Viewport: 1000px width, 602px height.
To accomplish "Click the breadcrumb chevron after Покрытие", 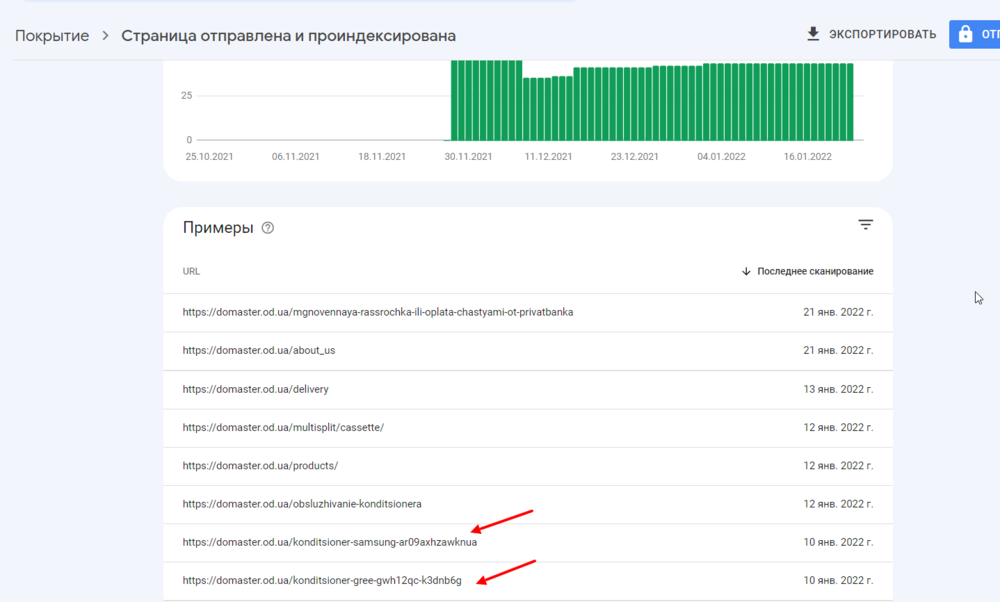I will click(105, 36).
